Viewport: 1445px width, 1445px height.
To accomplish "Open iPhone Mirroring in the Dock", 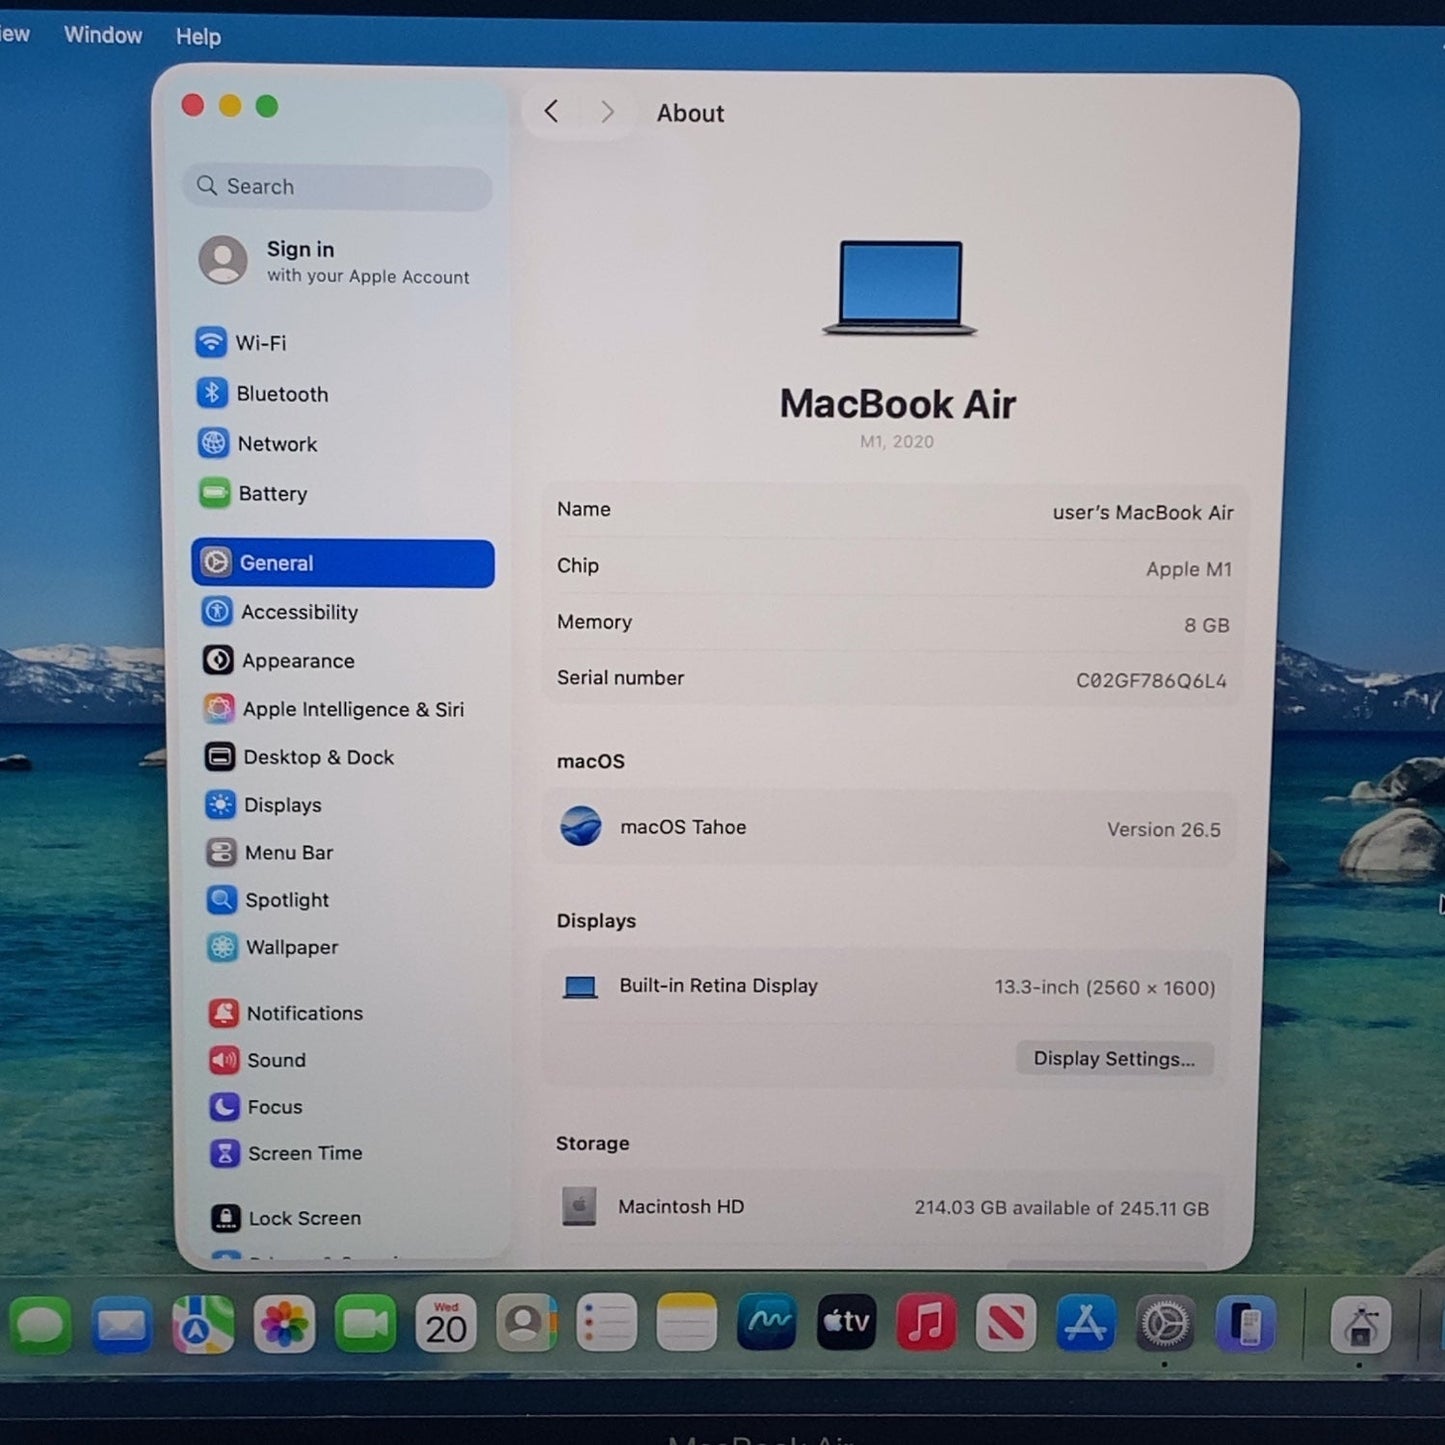I will [1245, 1324].
